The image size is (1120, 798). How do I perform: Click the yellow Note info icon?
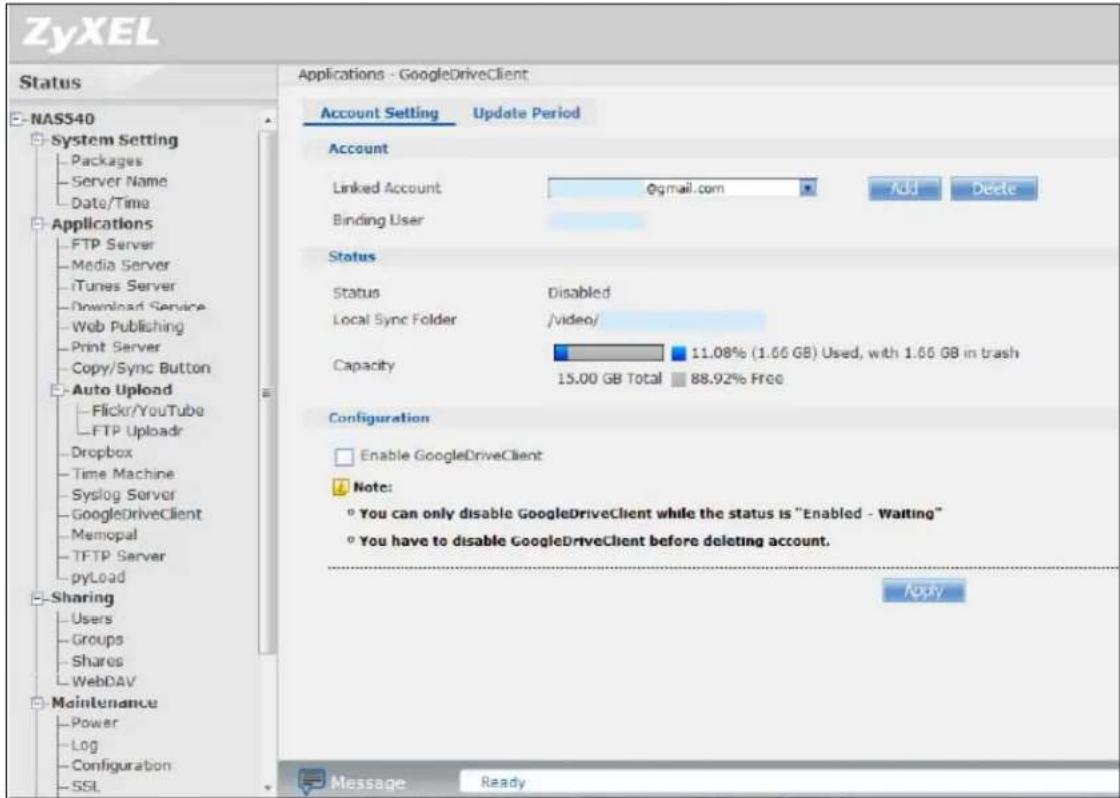(339, 488)
